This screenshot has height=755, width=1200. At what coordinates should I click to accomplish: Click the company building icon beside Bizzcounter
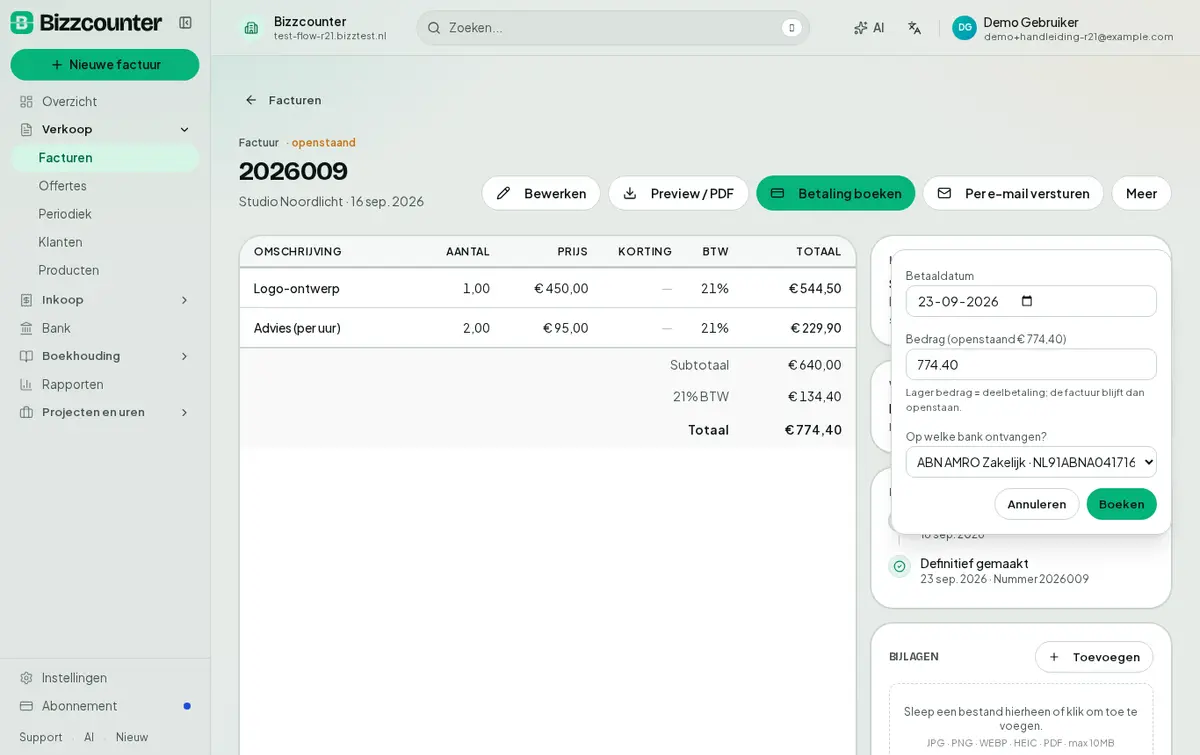pos(251,28)
